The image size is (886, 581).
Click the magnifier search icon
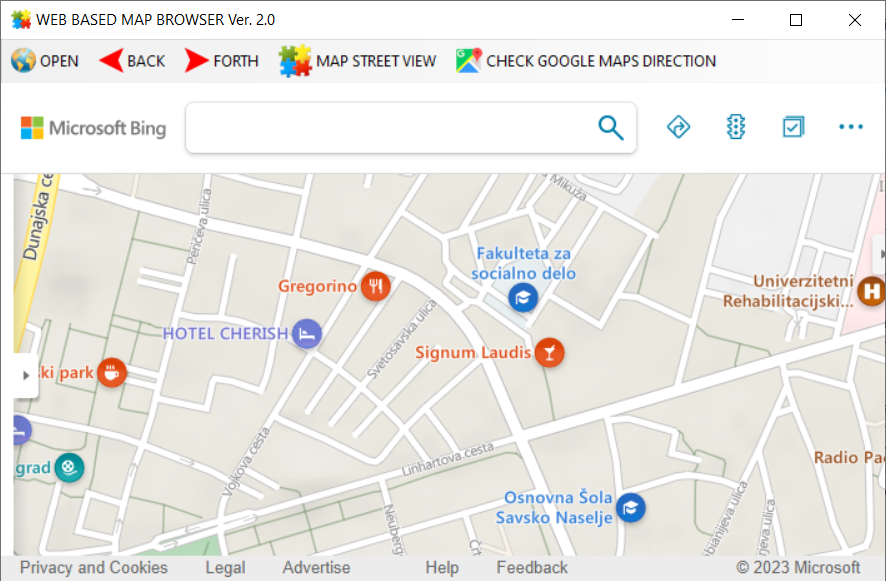tap(611, 128)
